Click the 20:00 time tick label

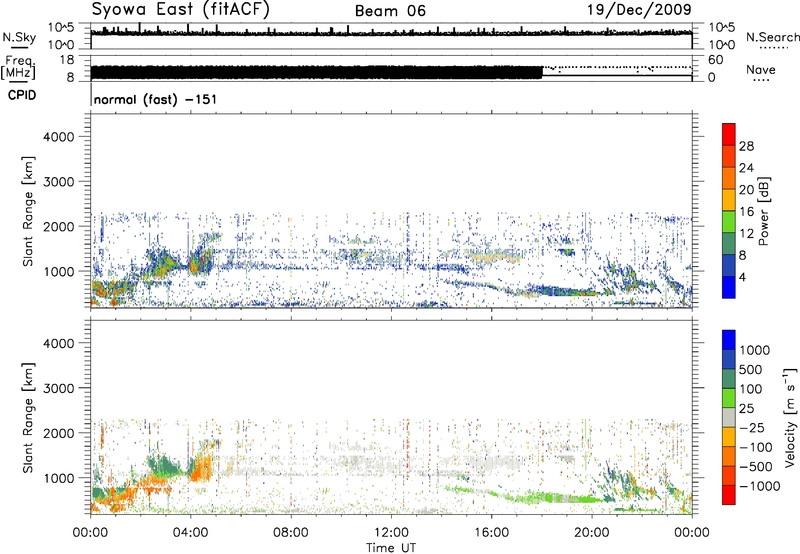pyautogui.click(x=592, y=533)
